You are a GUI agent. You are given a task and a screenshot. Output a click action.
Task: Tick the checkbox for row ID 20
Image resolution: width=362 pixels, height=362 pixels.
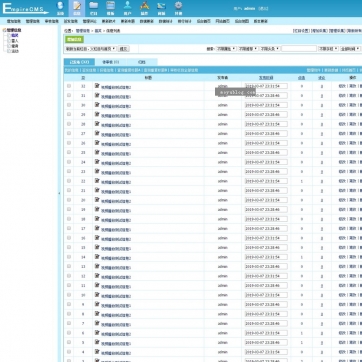coord(69,200)
